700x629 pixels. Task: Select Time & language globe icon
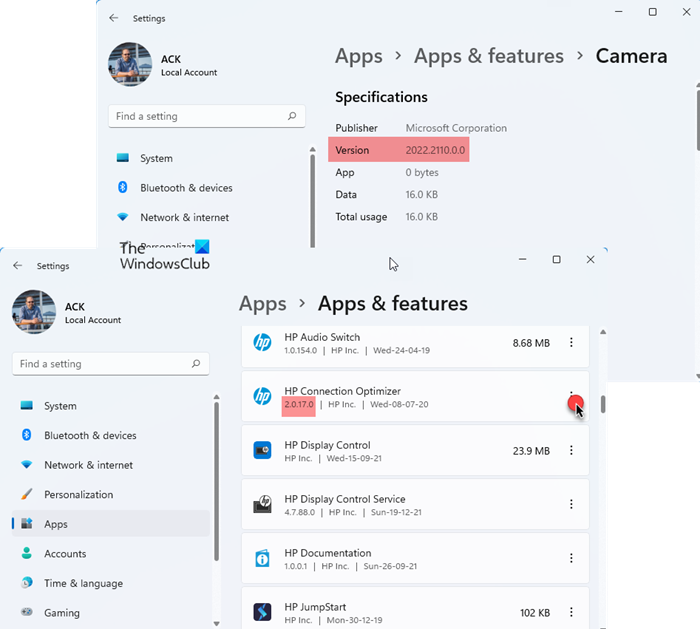tap(27, 583)
